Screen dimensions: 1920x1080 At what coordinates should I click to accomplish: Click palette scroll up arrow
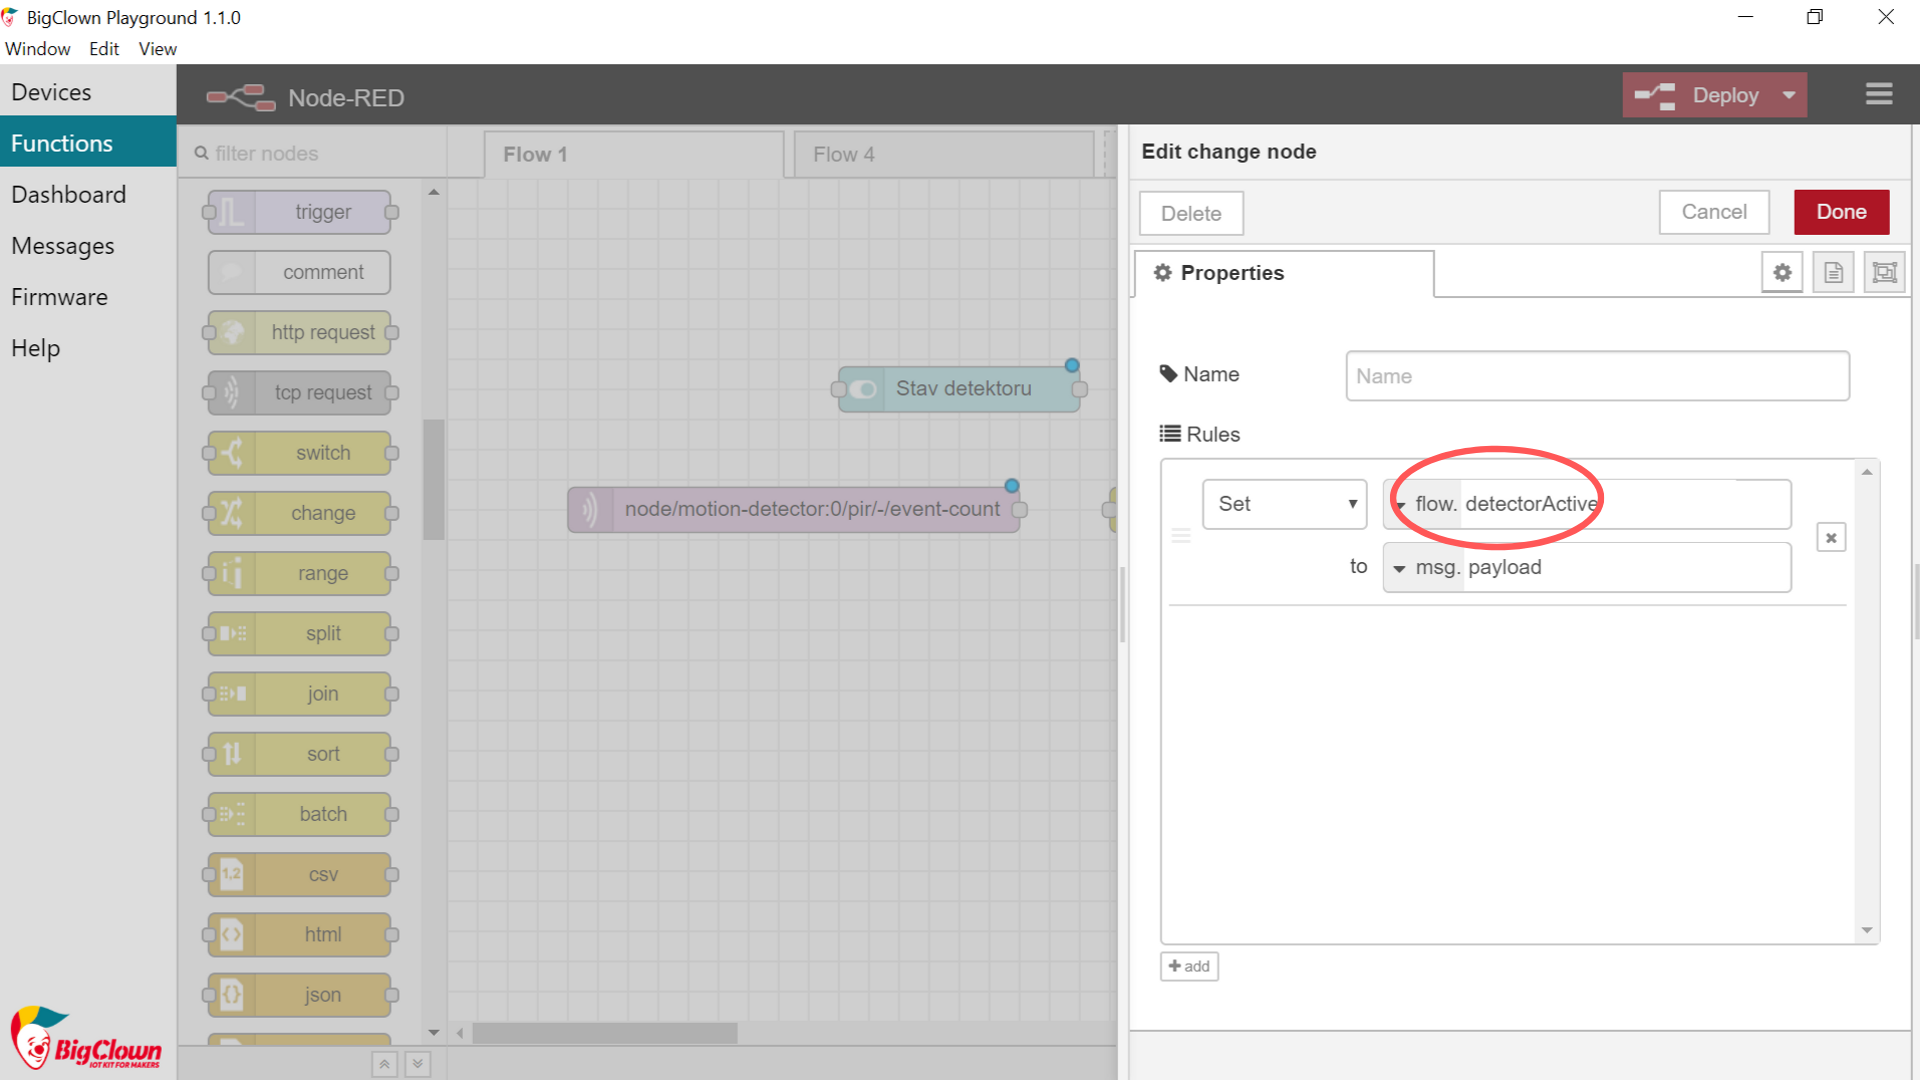coord(434,191)
